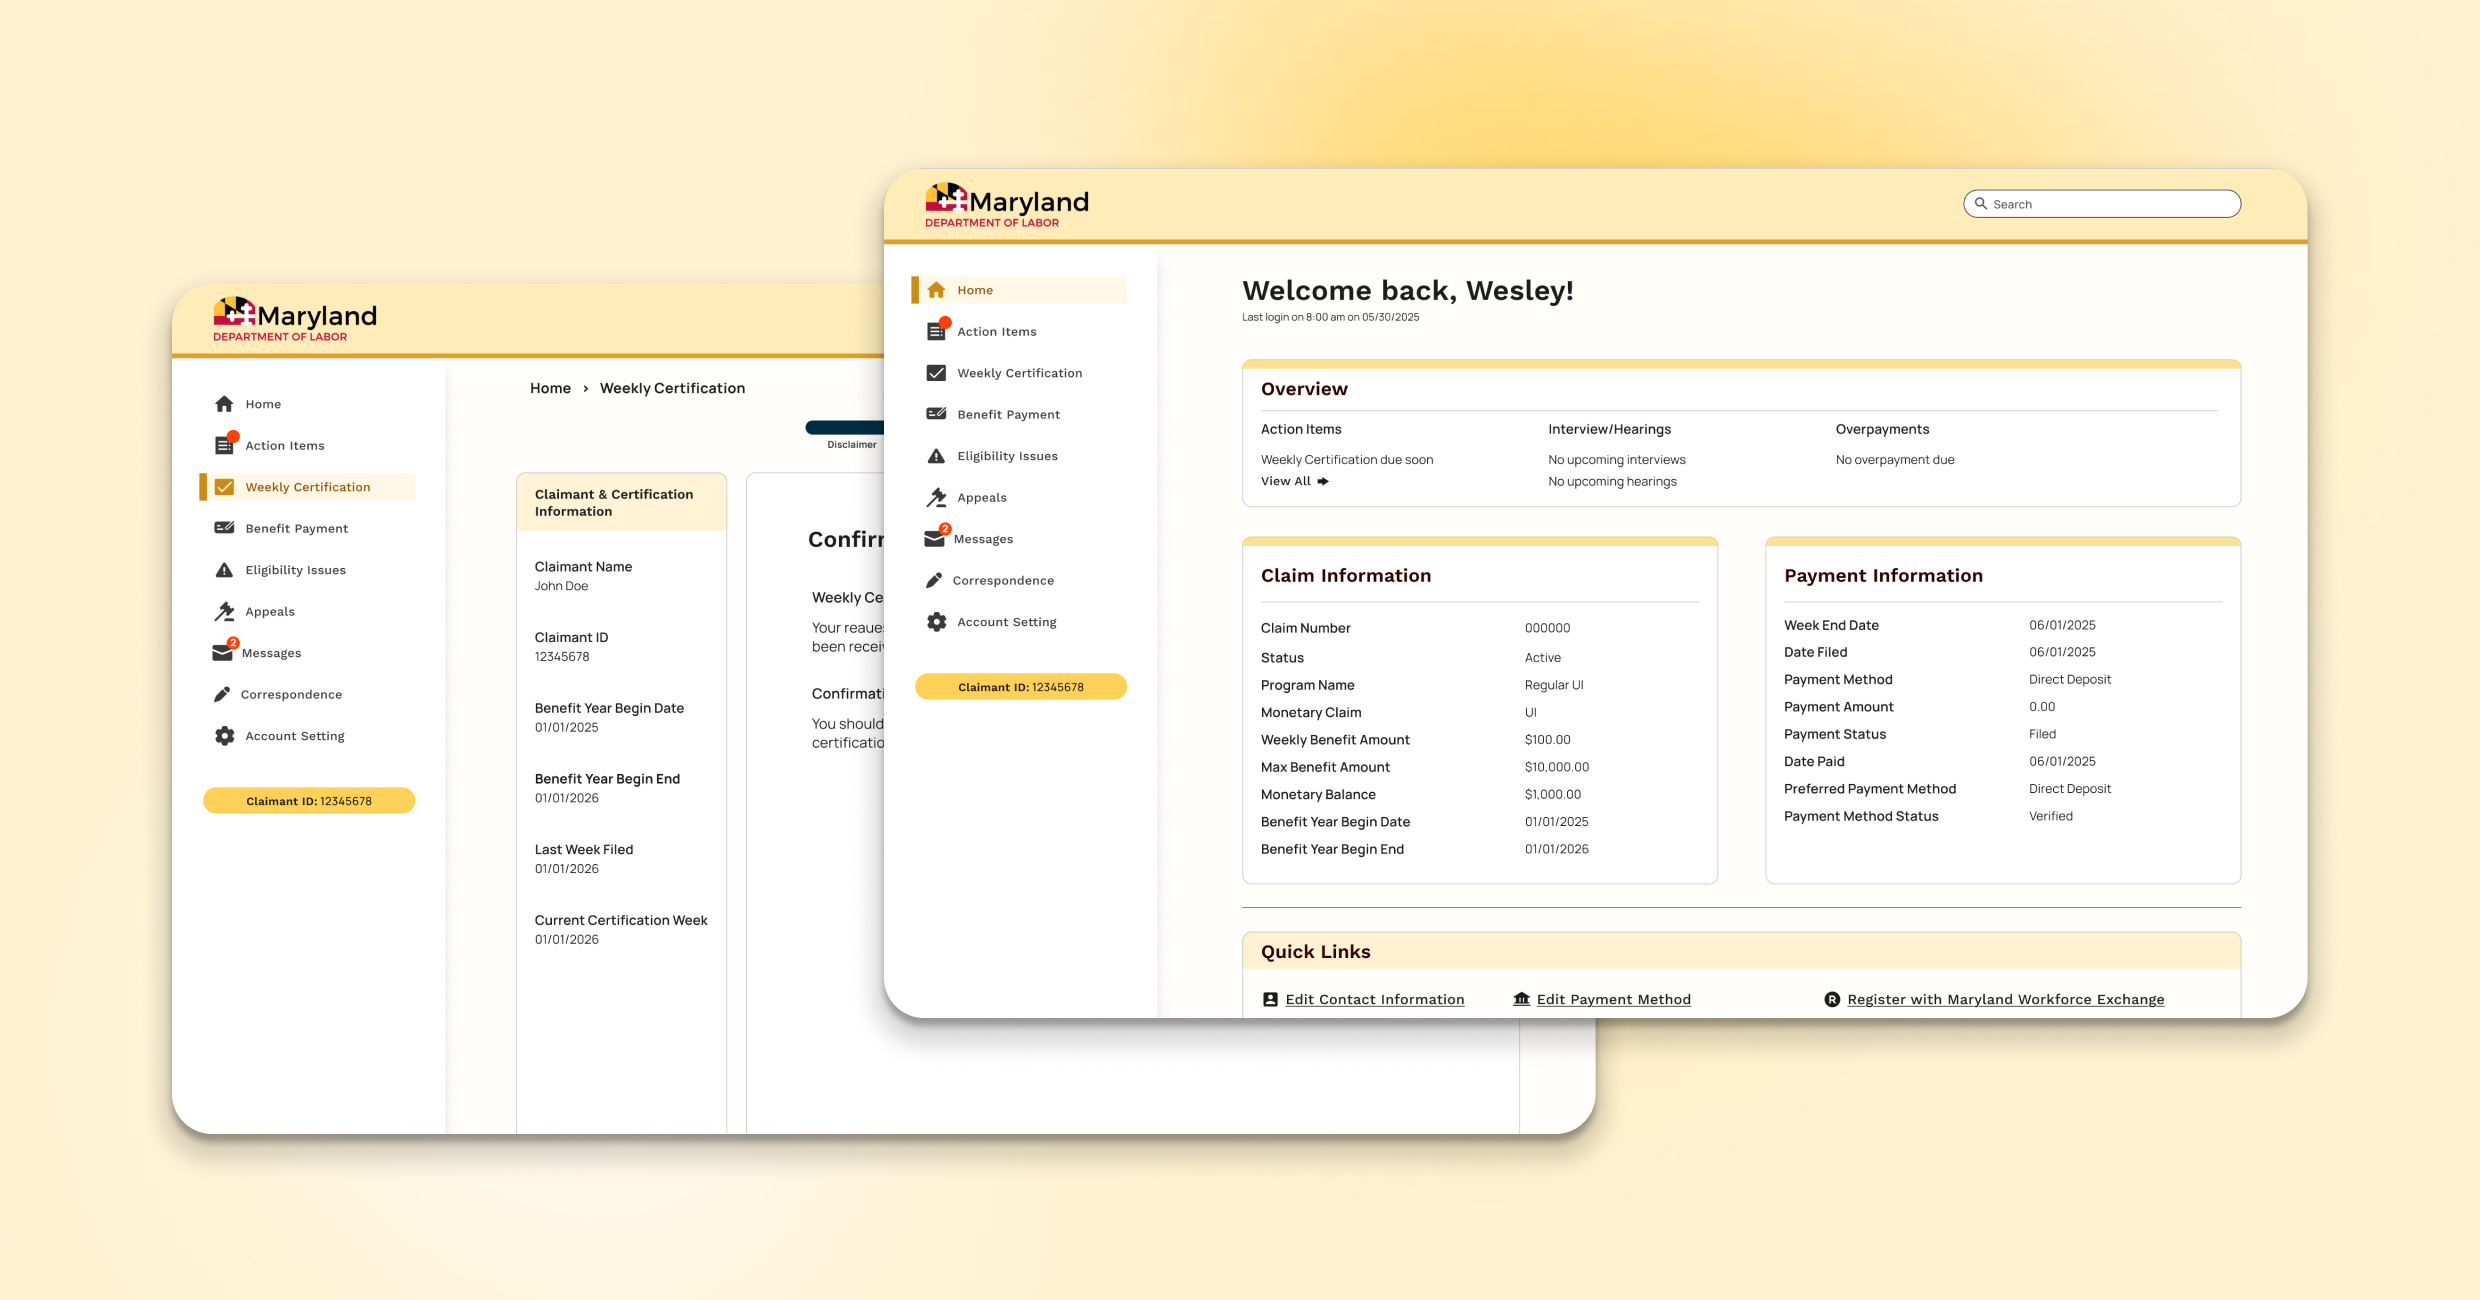Click the Appeals gavel icon

[x=936, y=497]
